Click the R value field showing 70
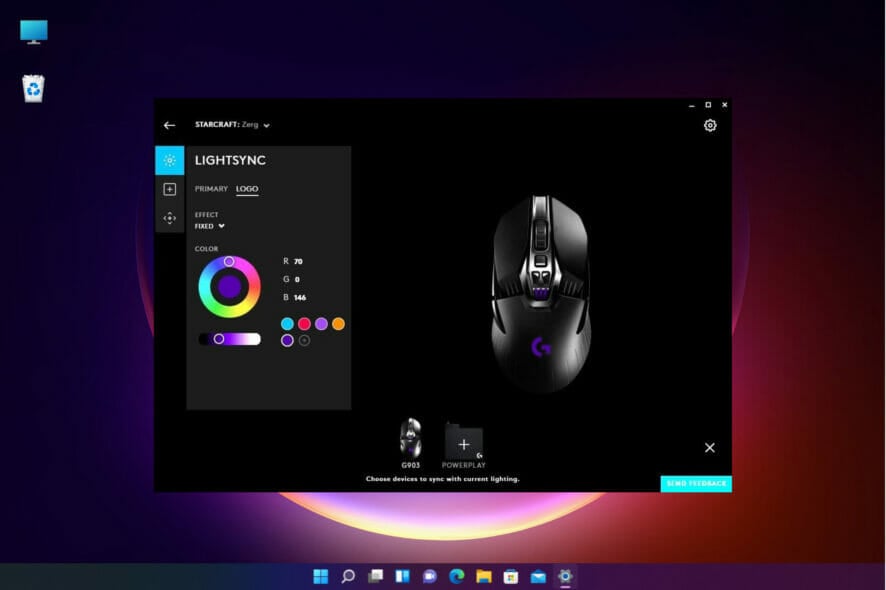 point(299,260)
